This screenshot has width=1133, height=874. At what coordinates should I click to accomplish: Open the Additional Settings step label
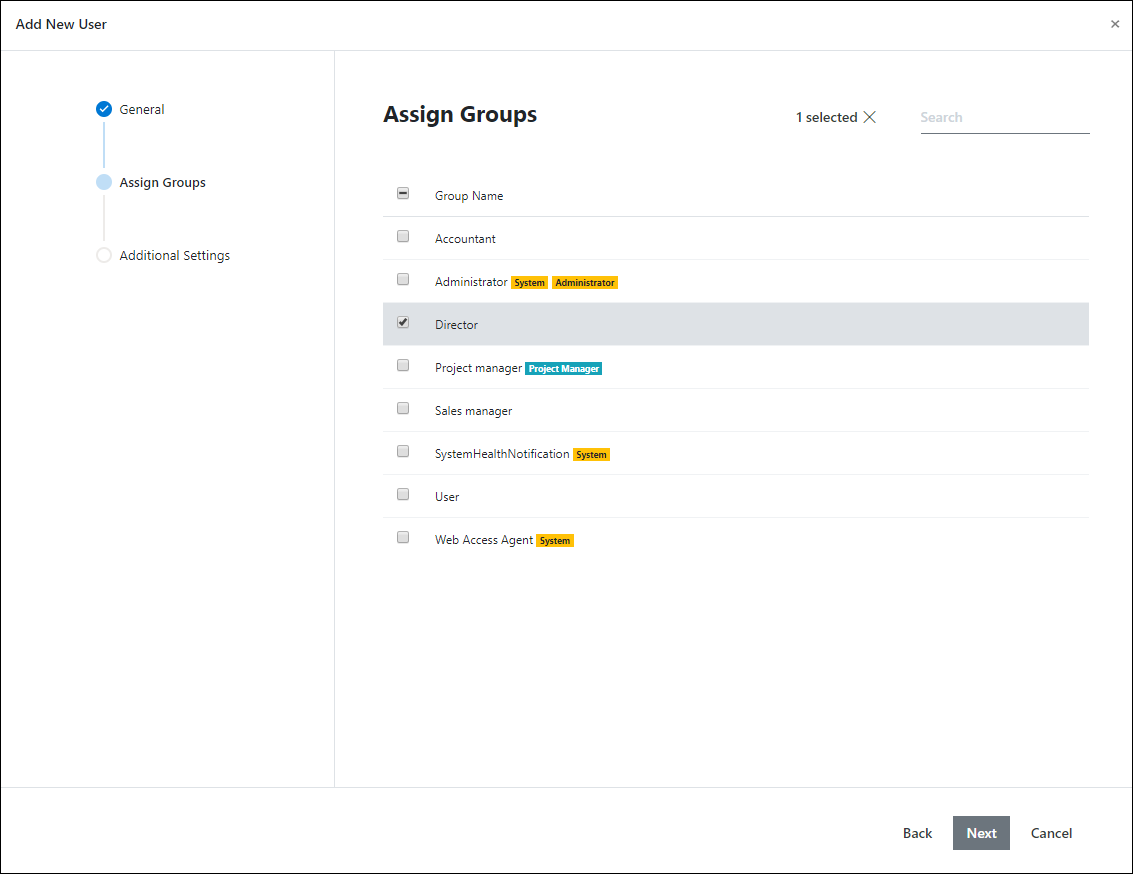175,256
